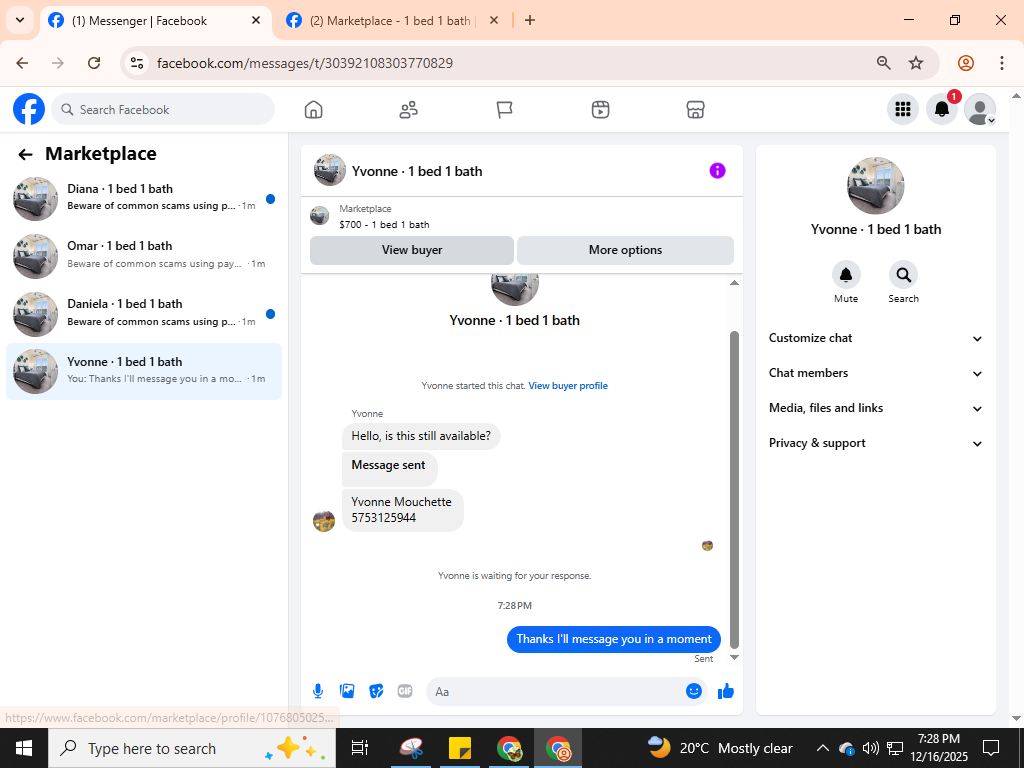The image size is (1024, 768).
Task: Click the More options button
Action: pos(625,250)
